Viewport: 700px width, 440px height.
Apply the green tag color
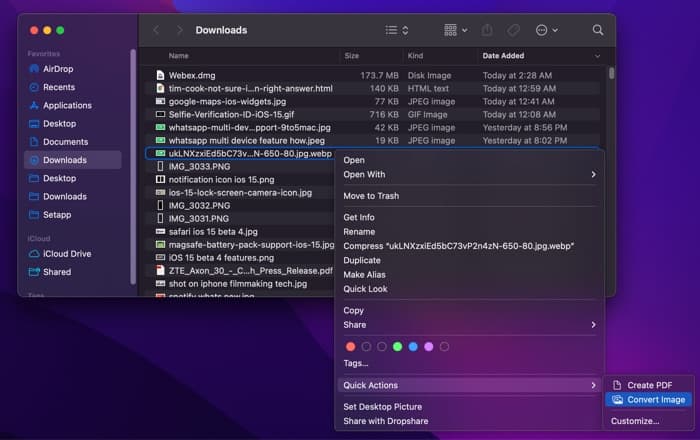[x=397, y=347]
